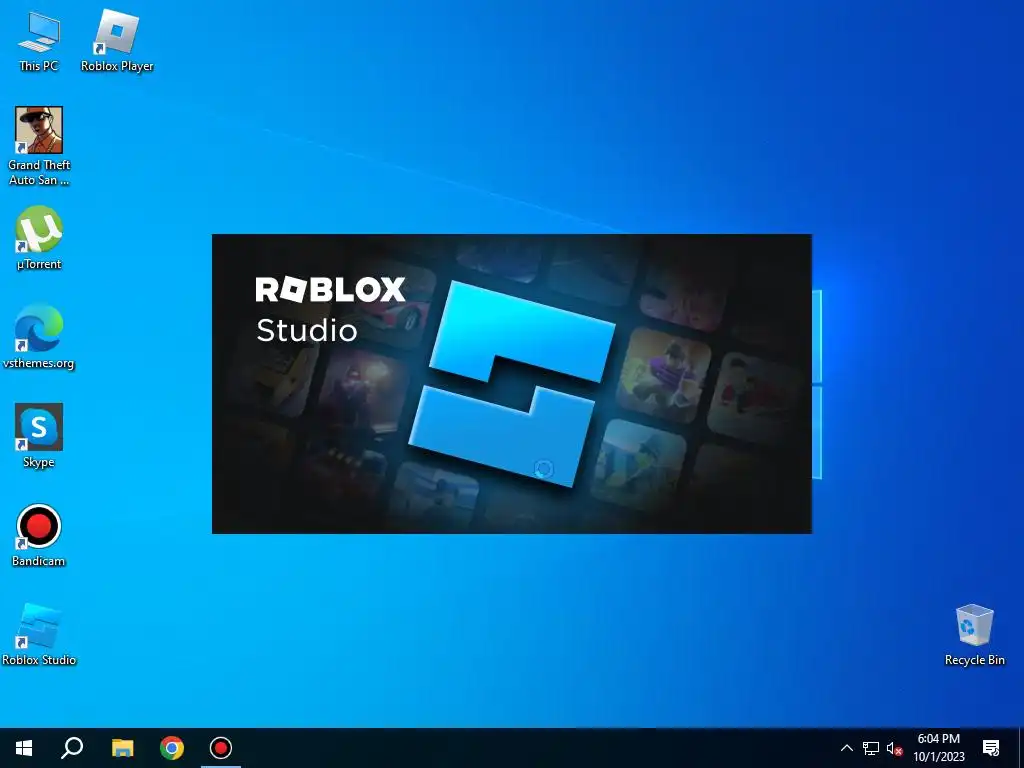Select the This PC desktop icon
The width and height of the screenshot is (1024, 768).
39,40
